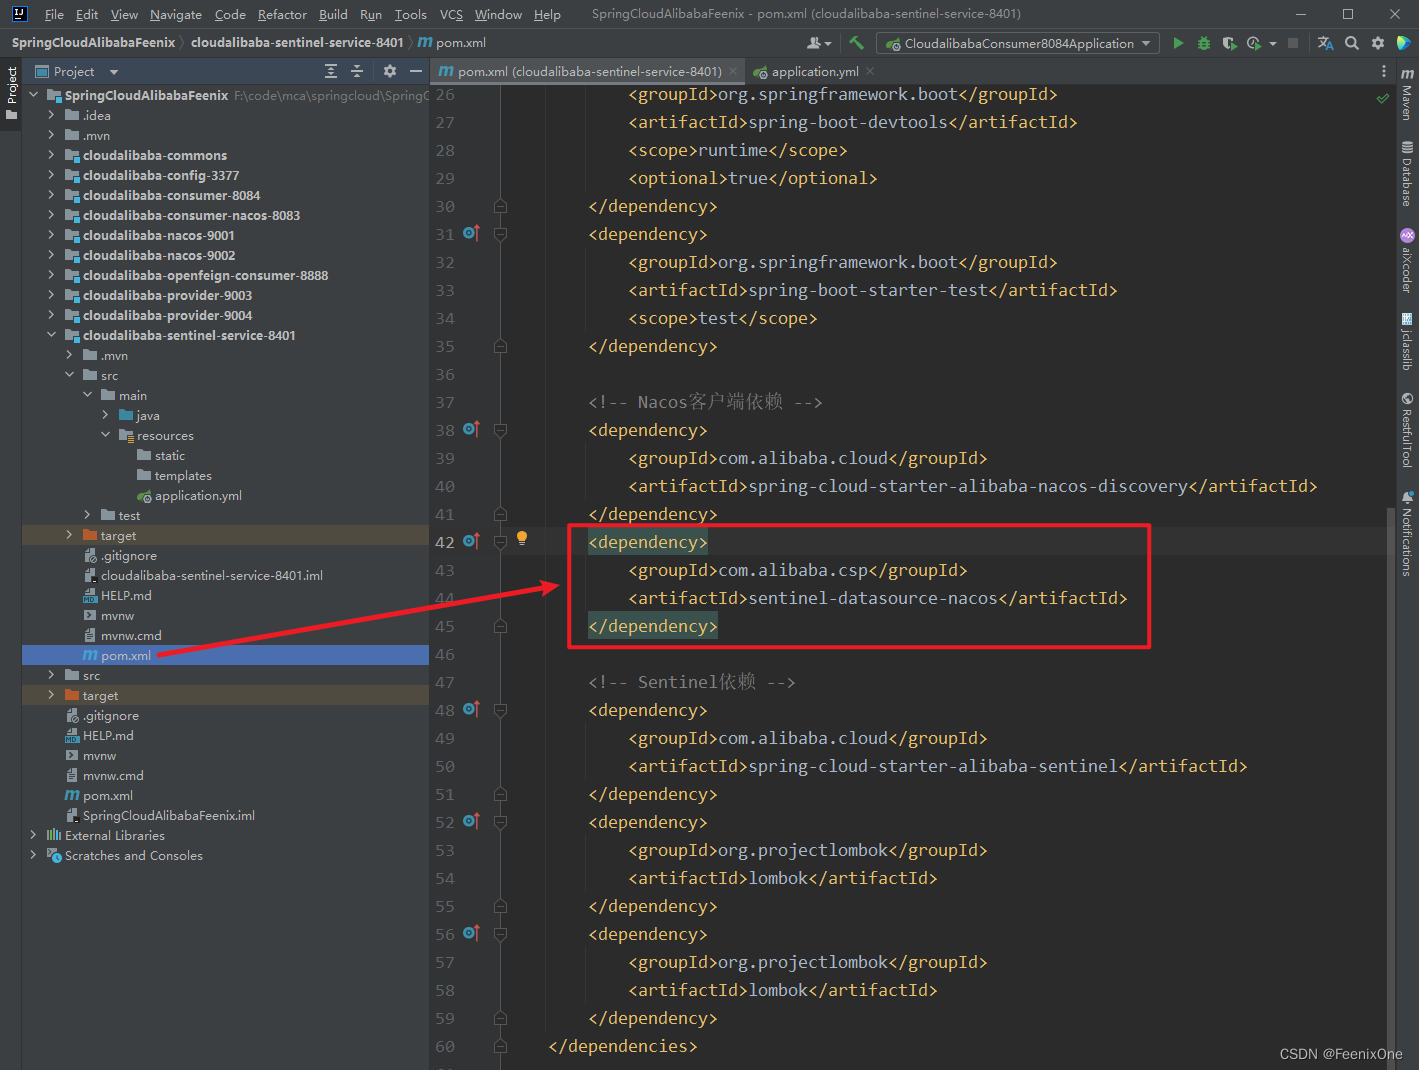
Task: Open the Maven tool window
Action: tap(1407, 94)
